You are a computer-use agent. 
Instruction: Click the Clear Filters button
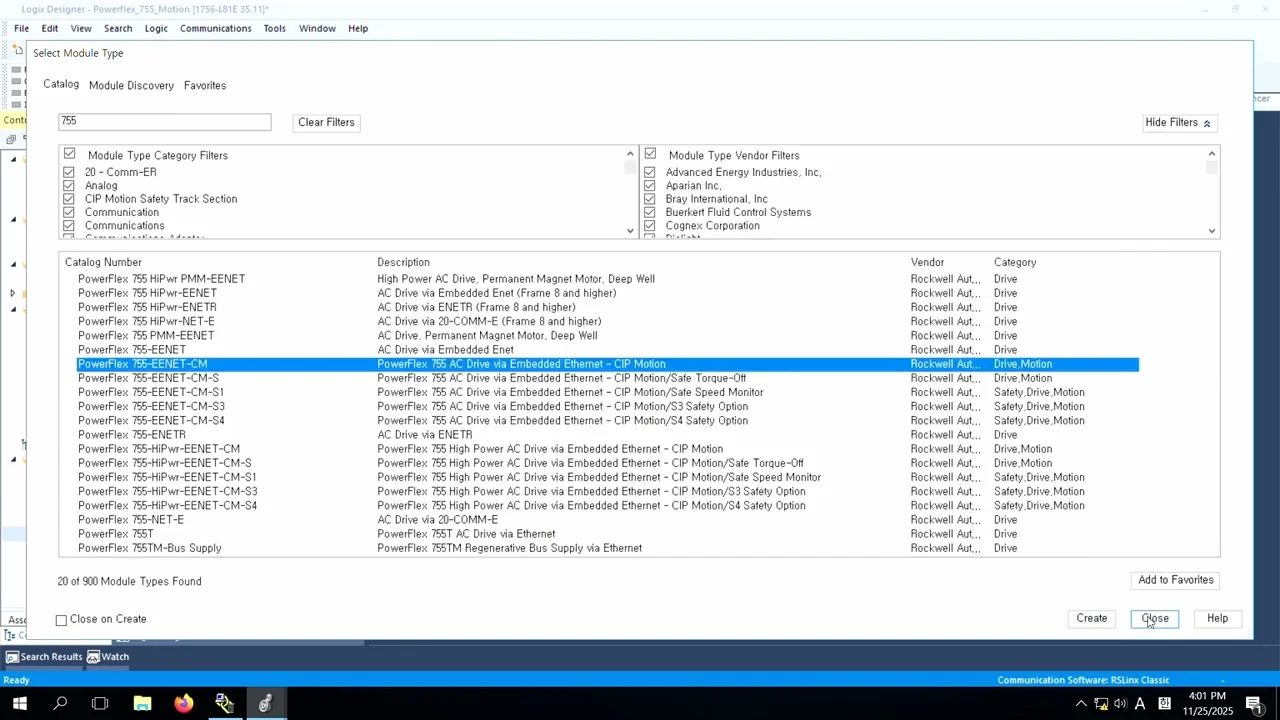point(326,122)
